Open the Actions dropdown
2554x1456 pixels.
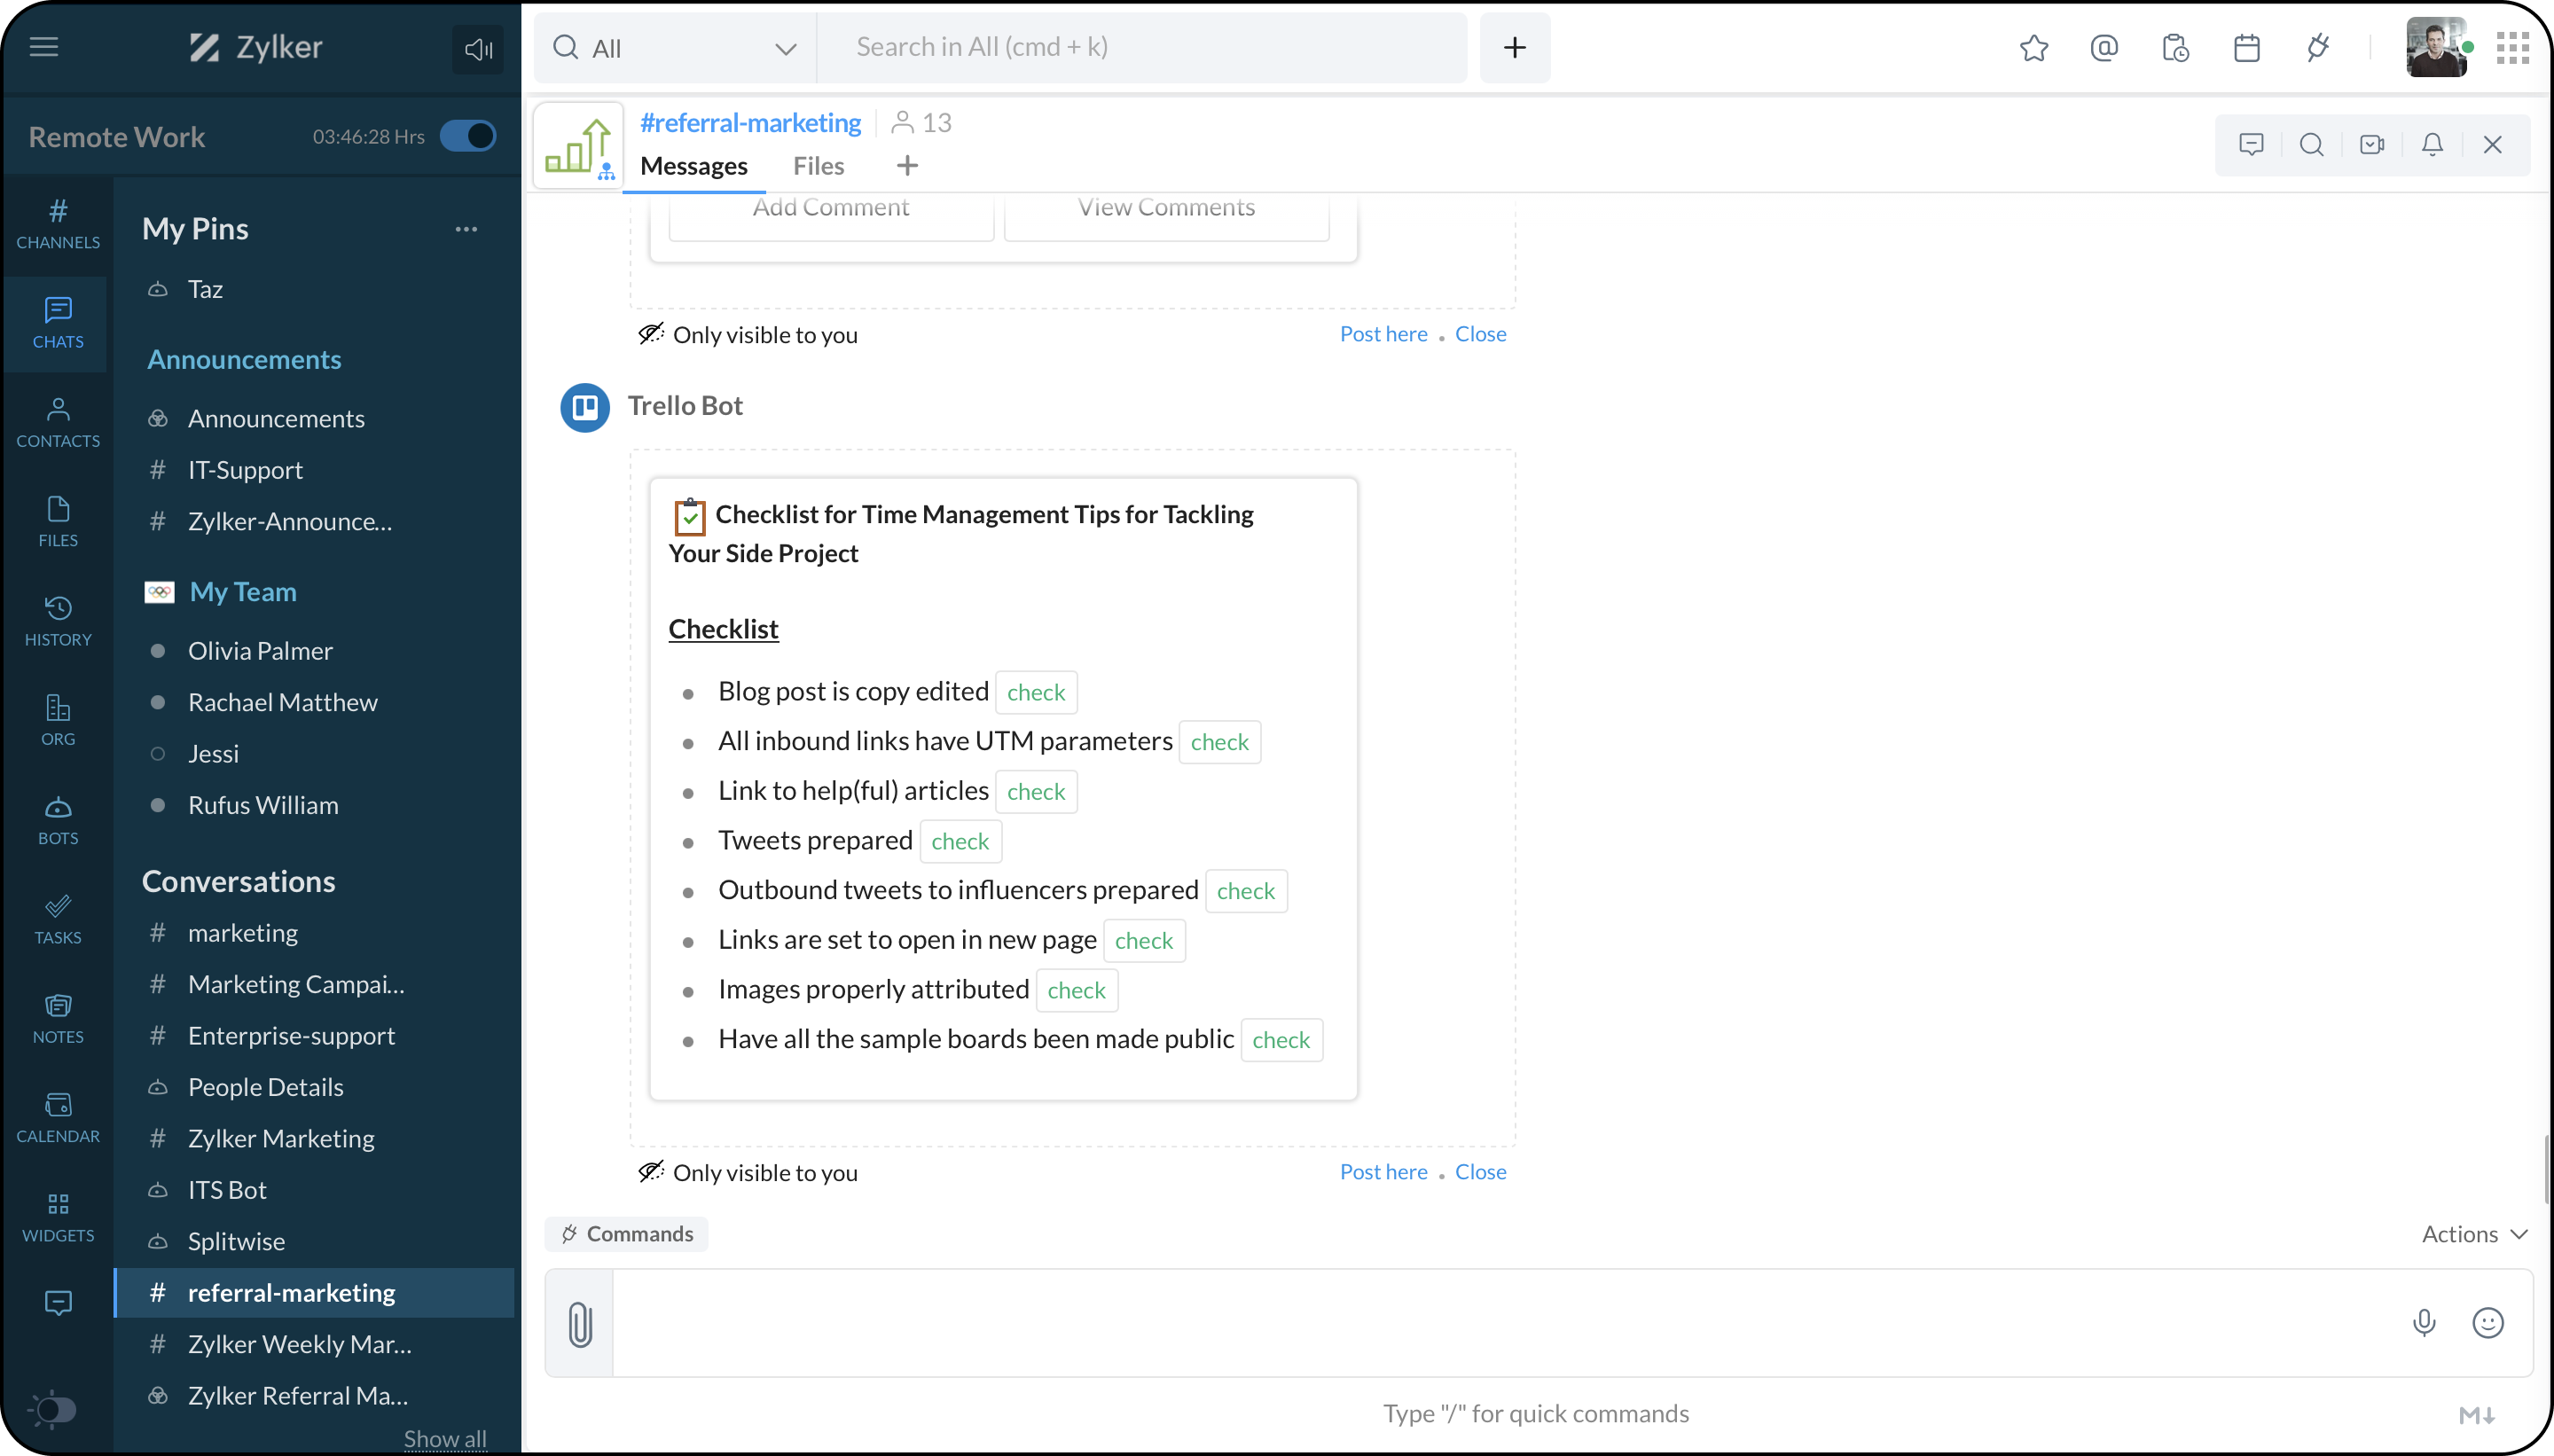[2474, 1234]
